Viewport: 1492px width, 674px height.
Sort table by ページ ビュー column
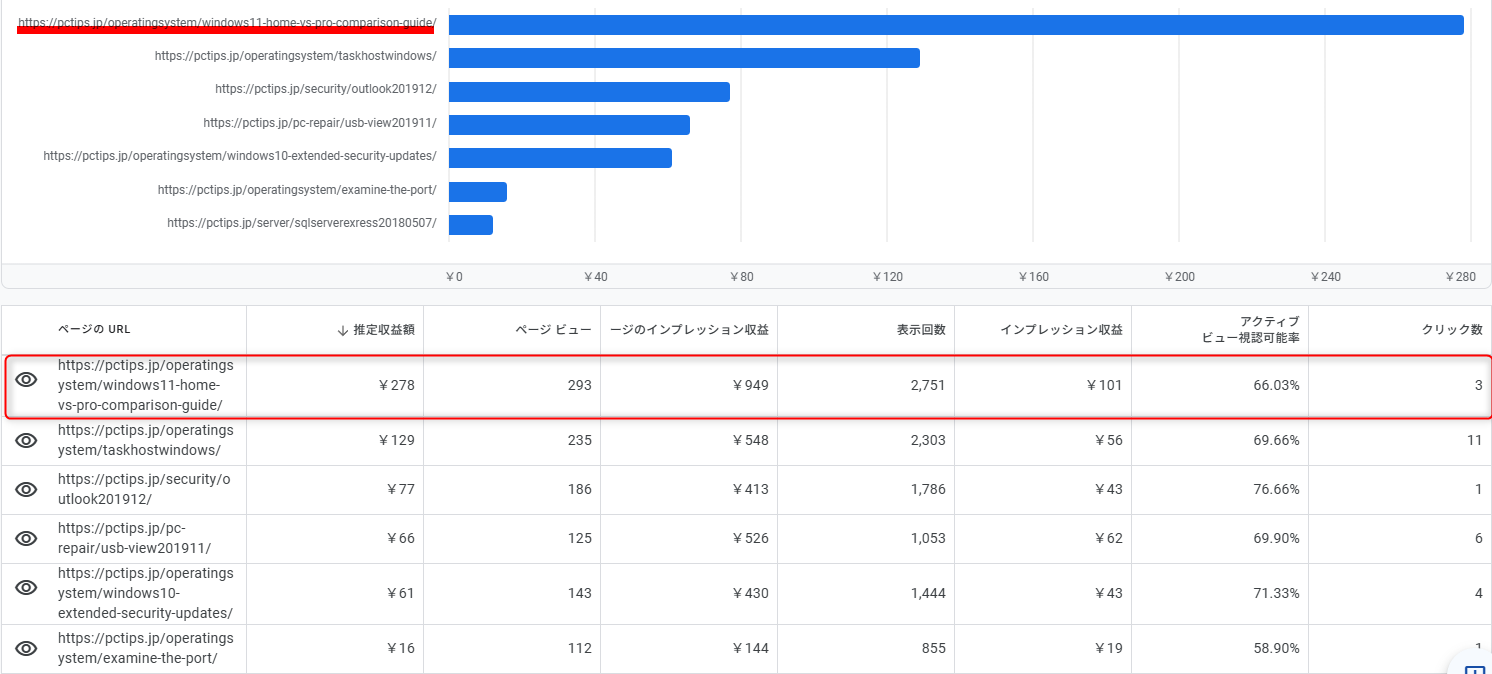553,330
